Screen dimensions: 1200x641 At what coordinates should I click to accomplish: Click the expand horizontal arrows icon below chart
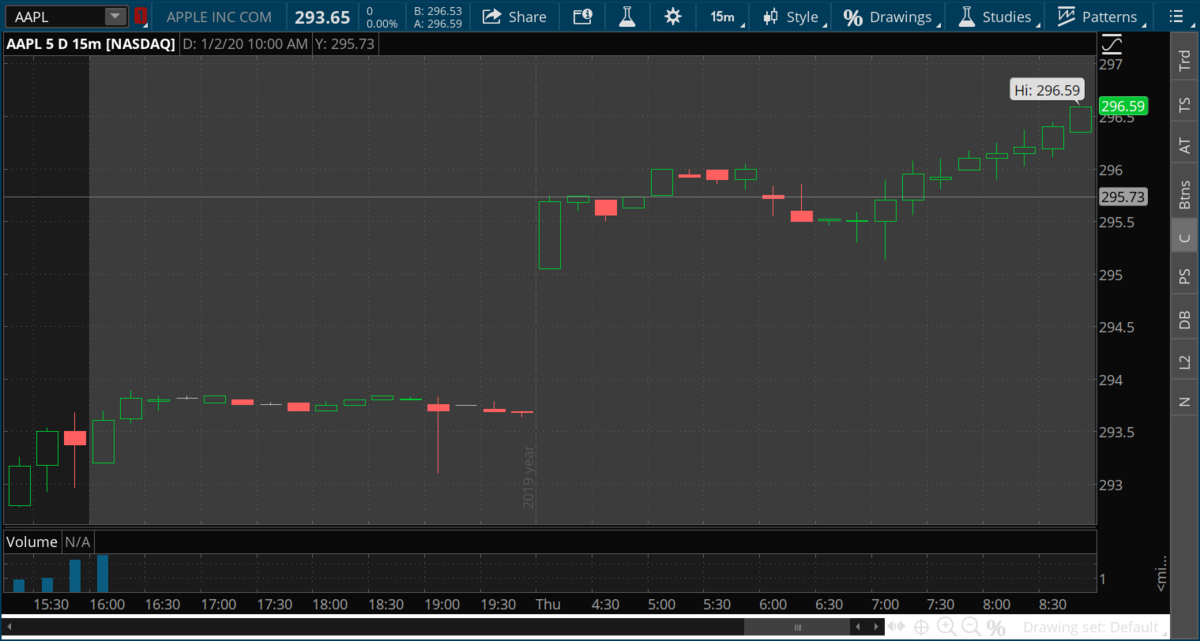(x=897, y=628)
